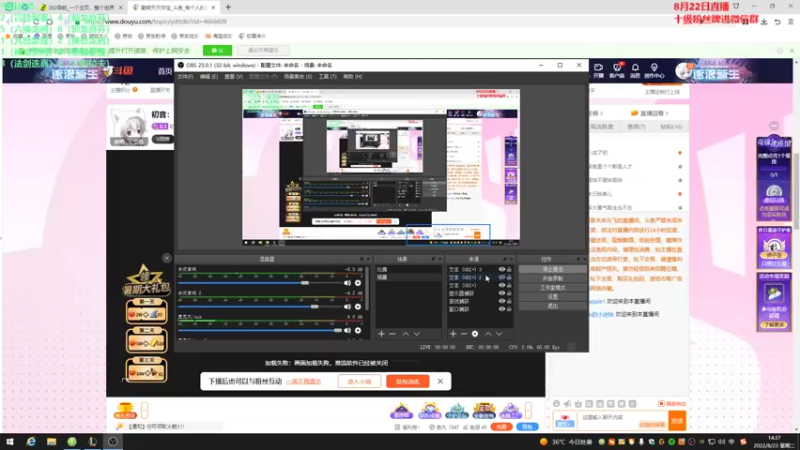The image size is (800, 450).
Task: Expand the 直播回看 section arrow
Action: (x=667, y=113)
